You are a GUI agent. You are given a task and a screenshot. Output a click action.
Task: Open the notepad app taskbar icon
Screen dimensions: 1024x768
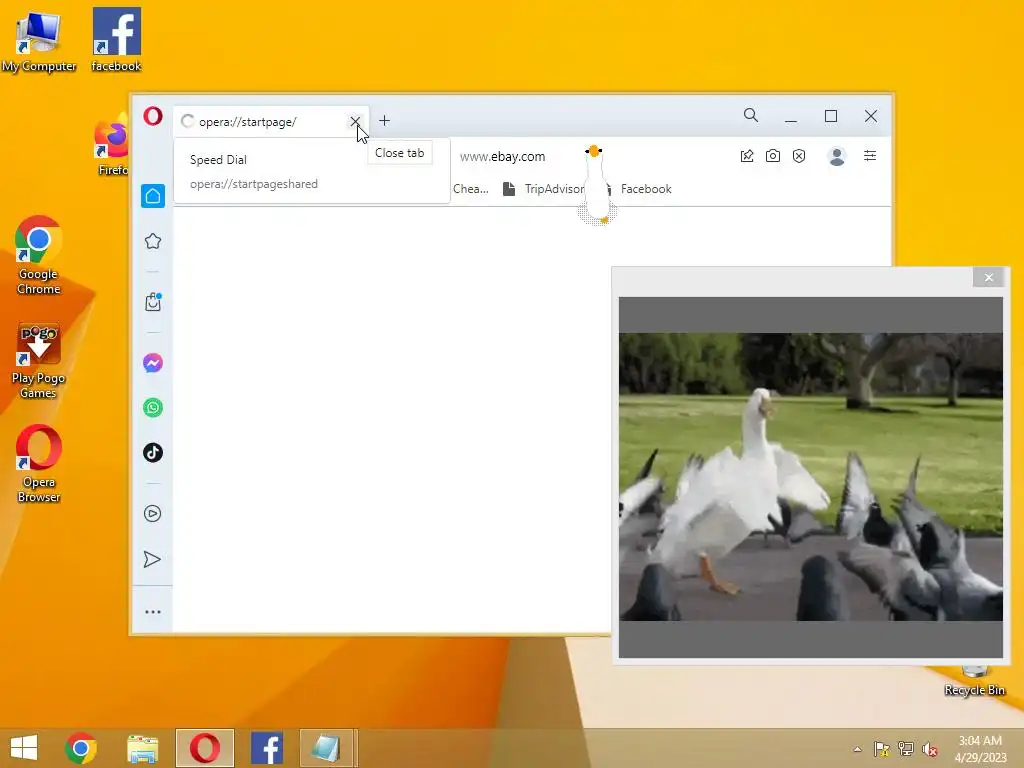coord(326,748)
